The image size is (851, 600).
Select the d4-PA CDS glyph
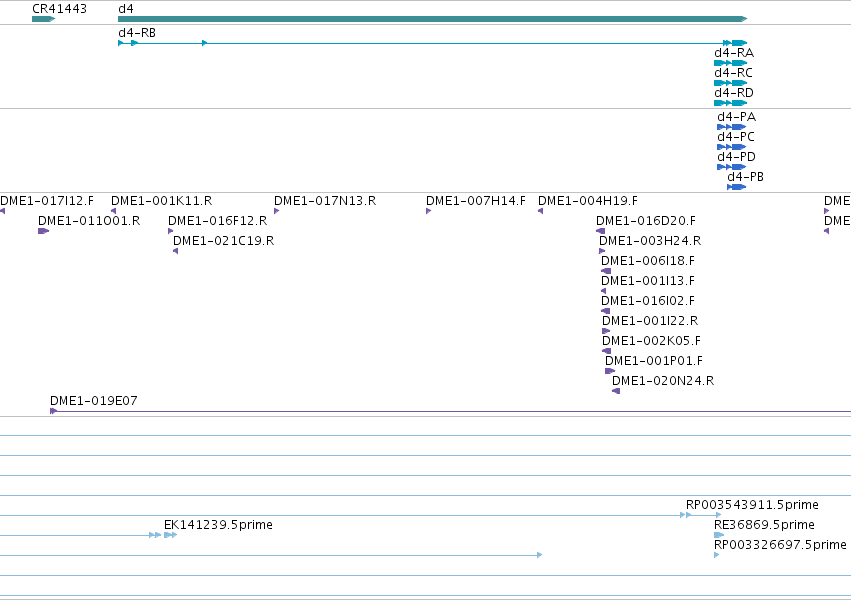(732, 127)
